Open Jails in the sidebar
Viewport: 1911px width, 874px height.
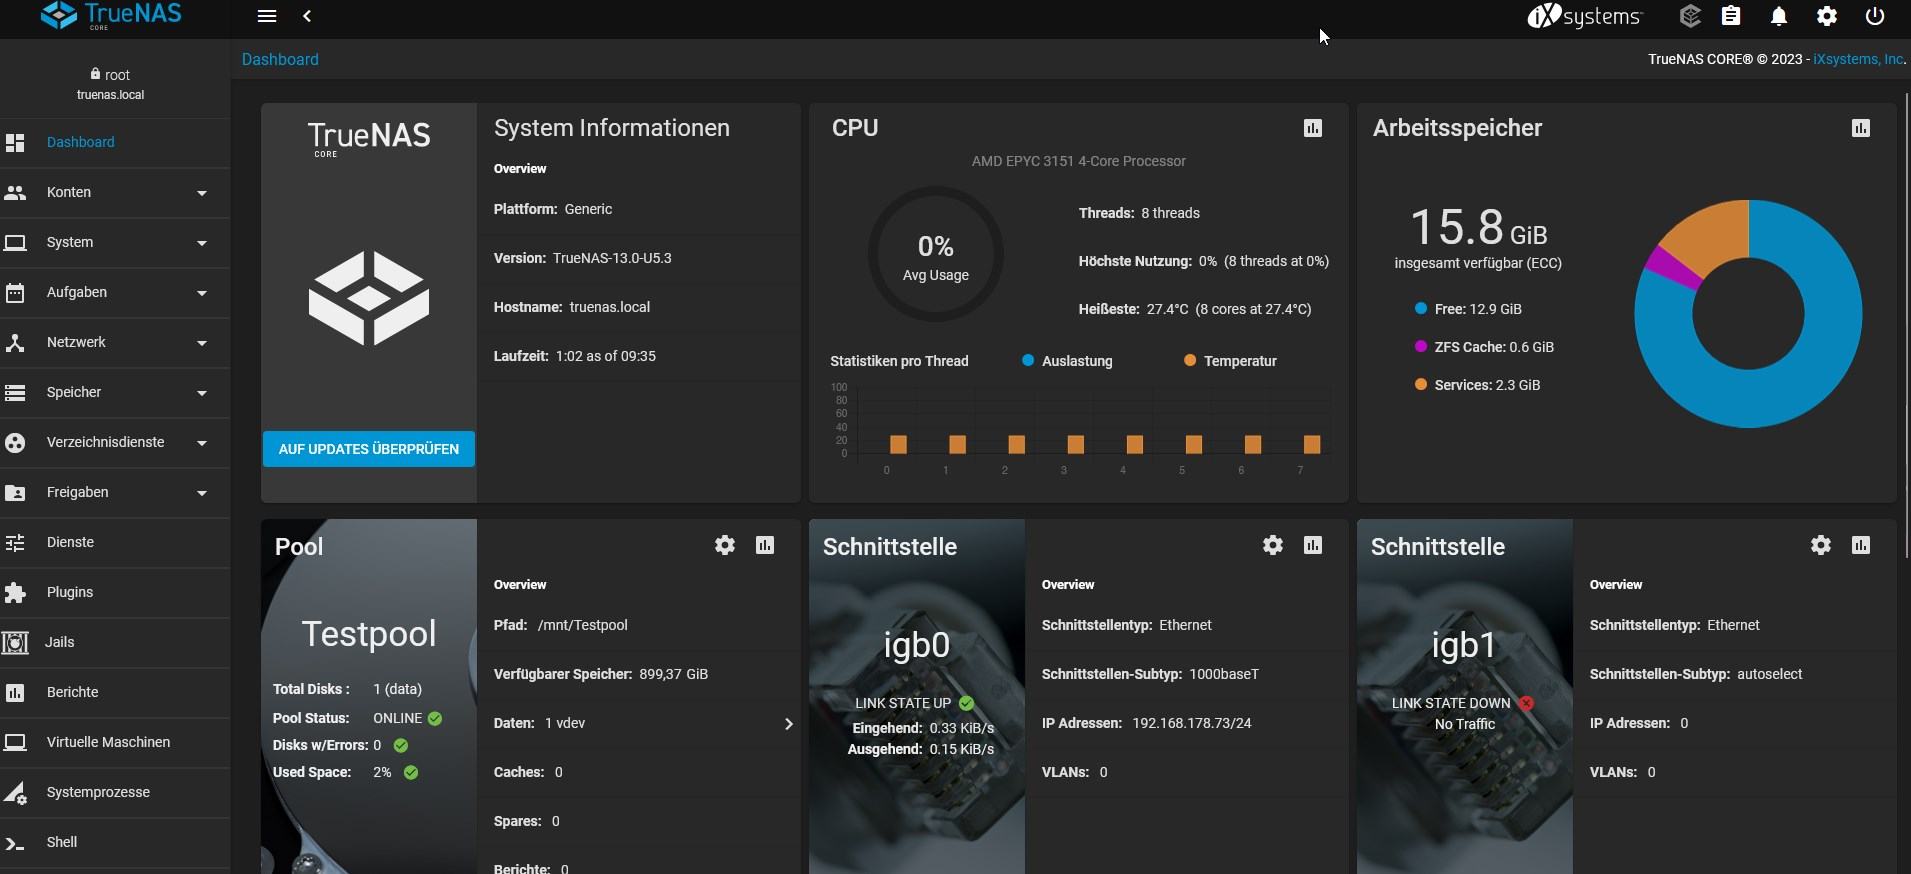pyautogui.click(x=115, y=643)
